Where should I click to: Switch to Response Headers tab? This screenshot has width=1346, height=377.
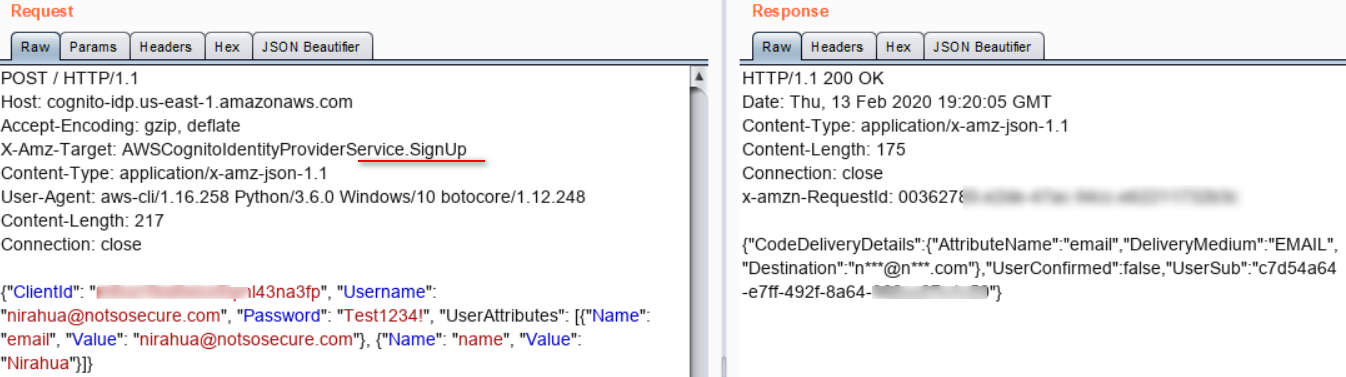837,46
